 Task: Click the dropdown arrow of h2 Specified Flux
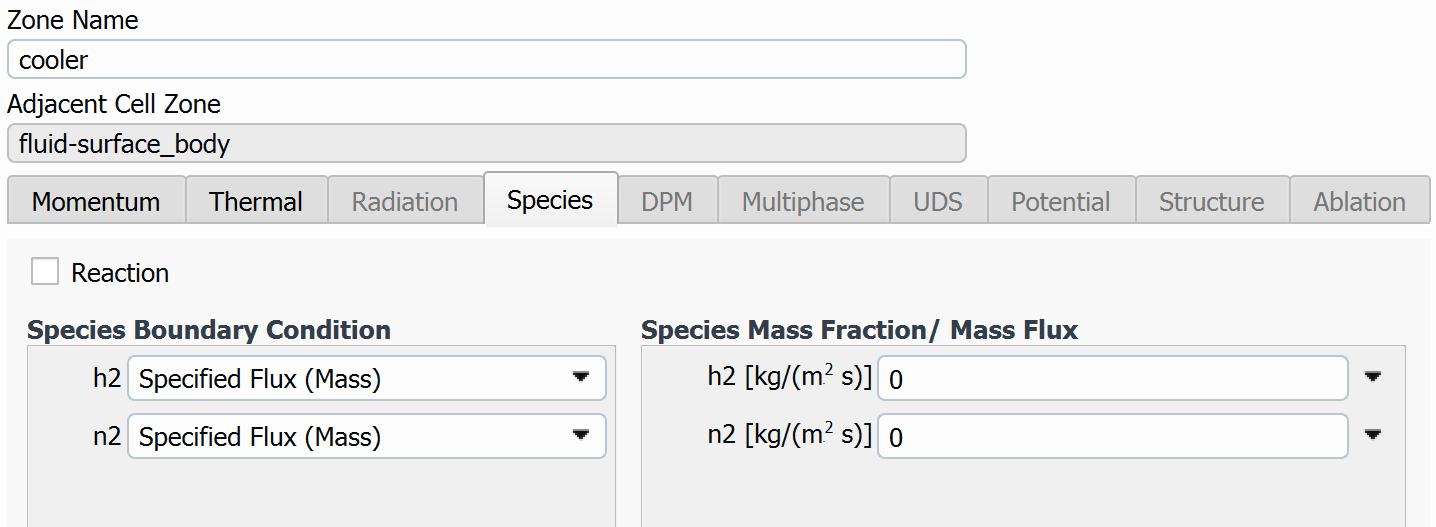[580, 378]
